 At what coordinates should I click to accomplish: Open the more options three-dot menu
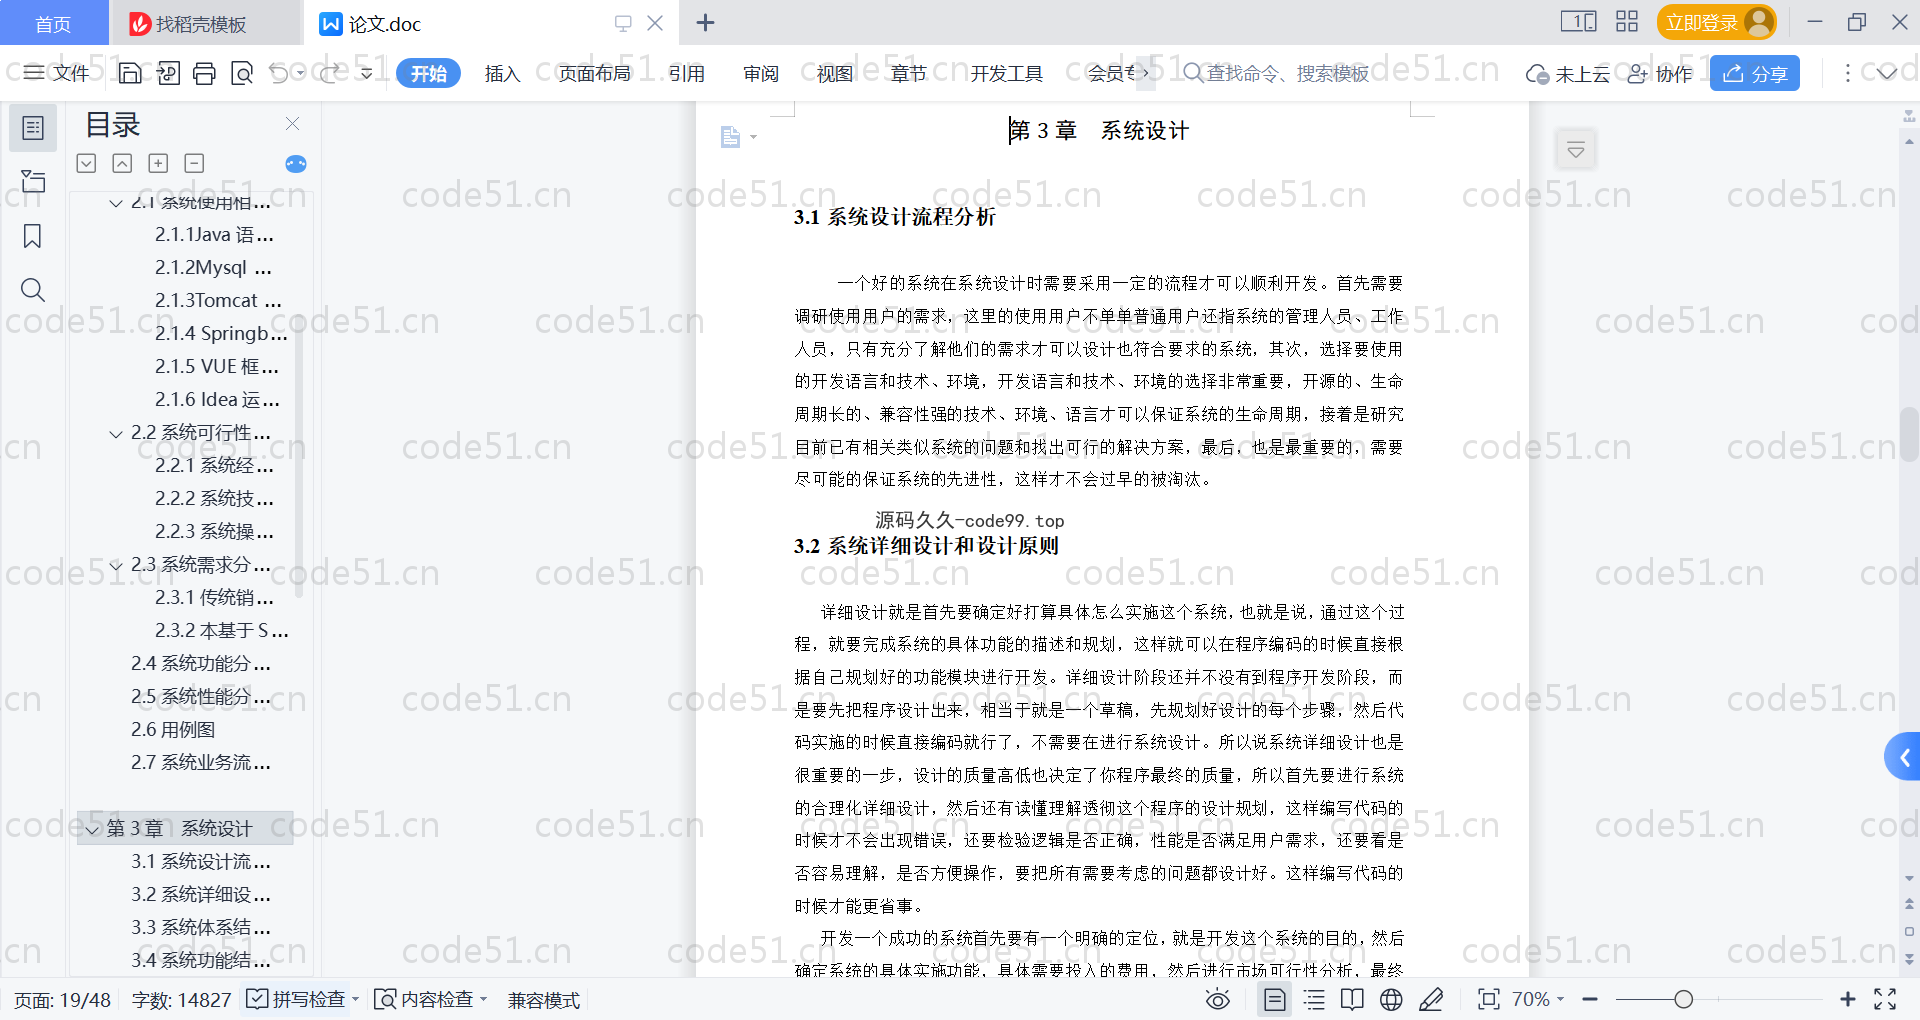coord(1847,73)
